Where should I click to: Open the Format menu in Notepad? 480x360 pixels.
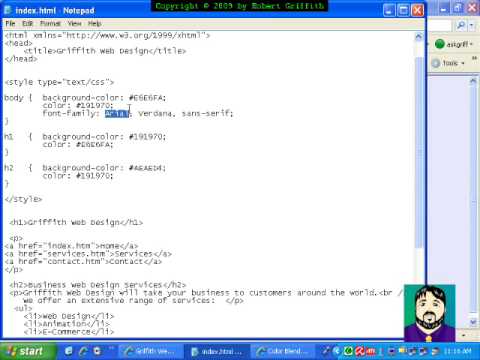tap(50, 23)
